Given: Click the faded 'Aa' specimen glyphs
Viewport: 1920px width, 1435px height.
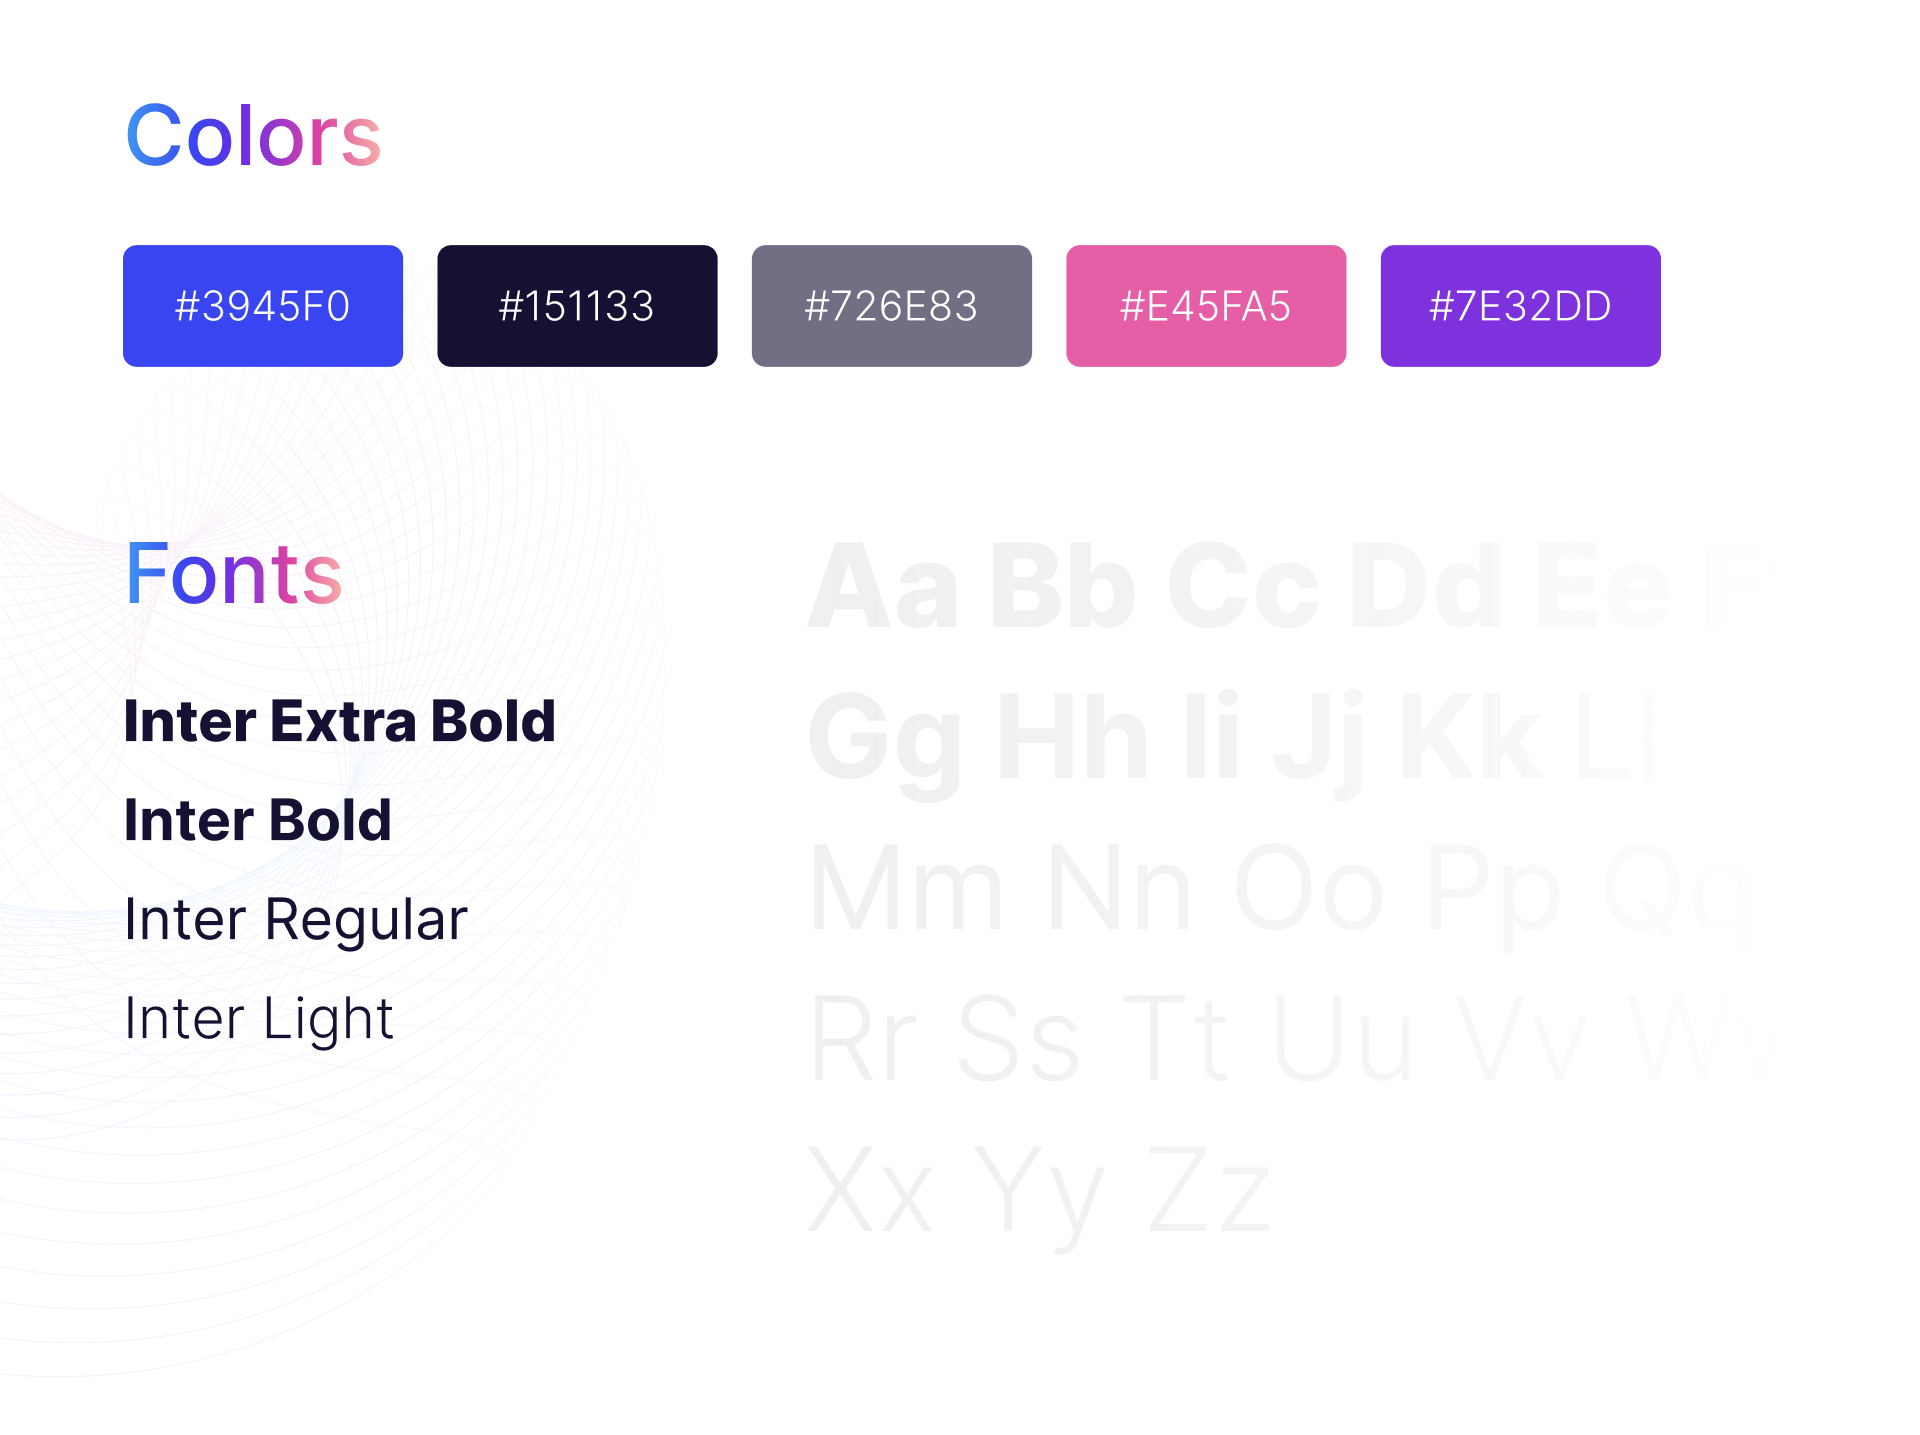Looking at the screenshot, I should 883,588.
